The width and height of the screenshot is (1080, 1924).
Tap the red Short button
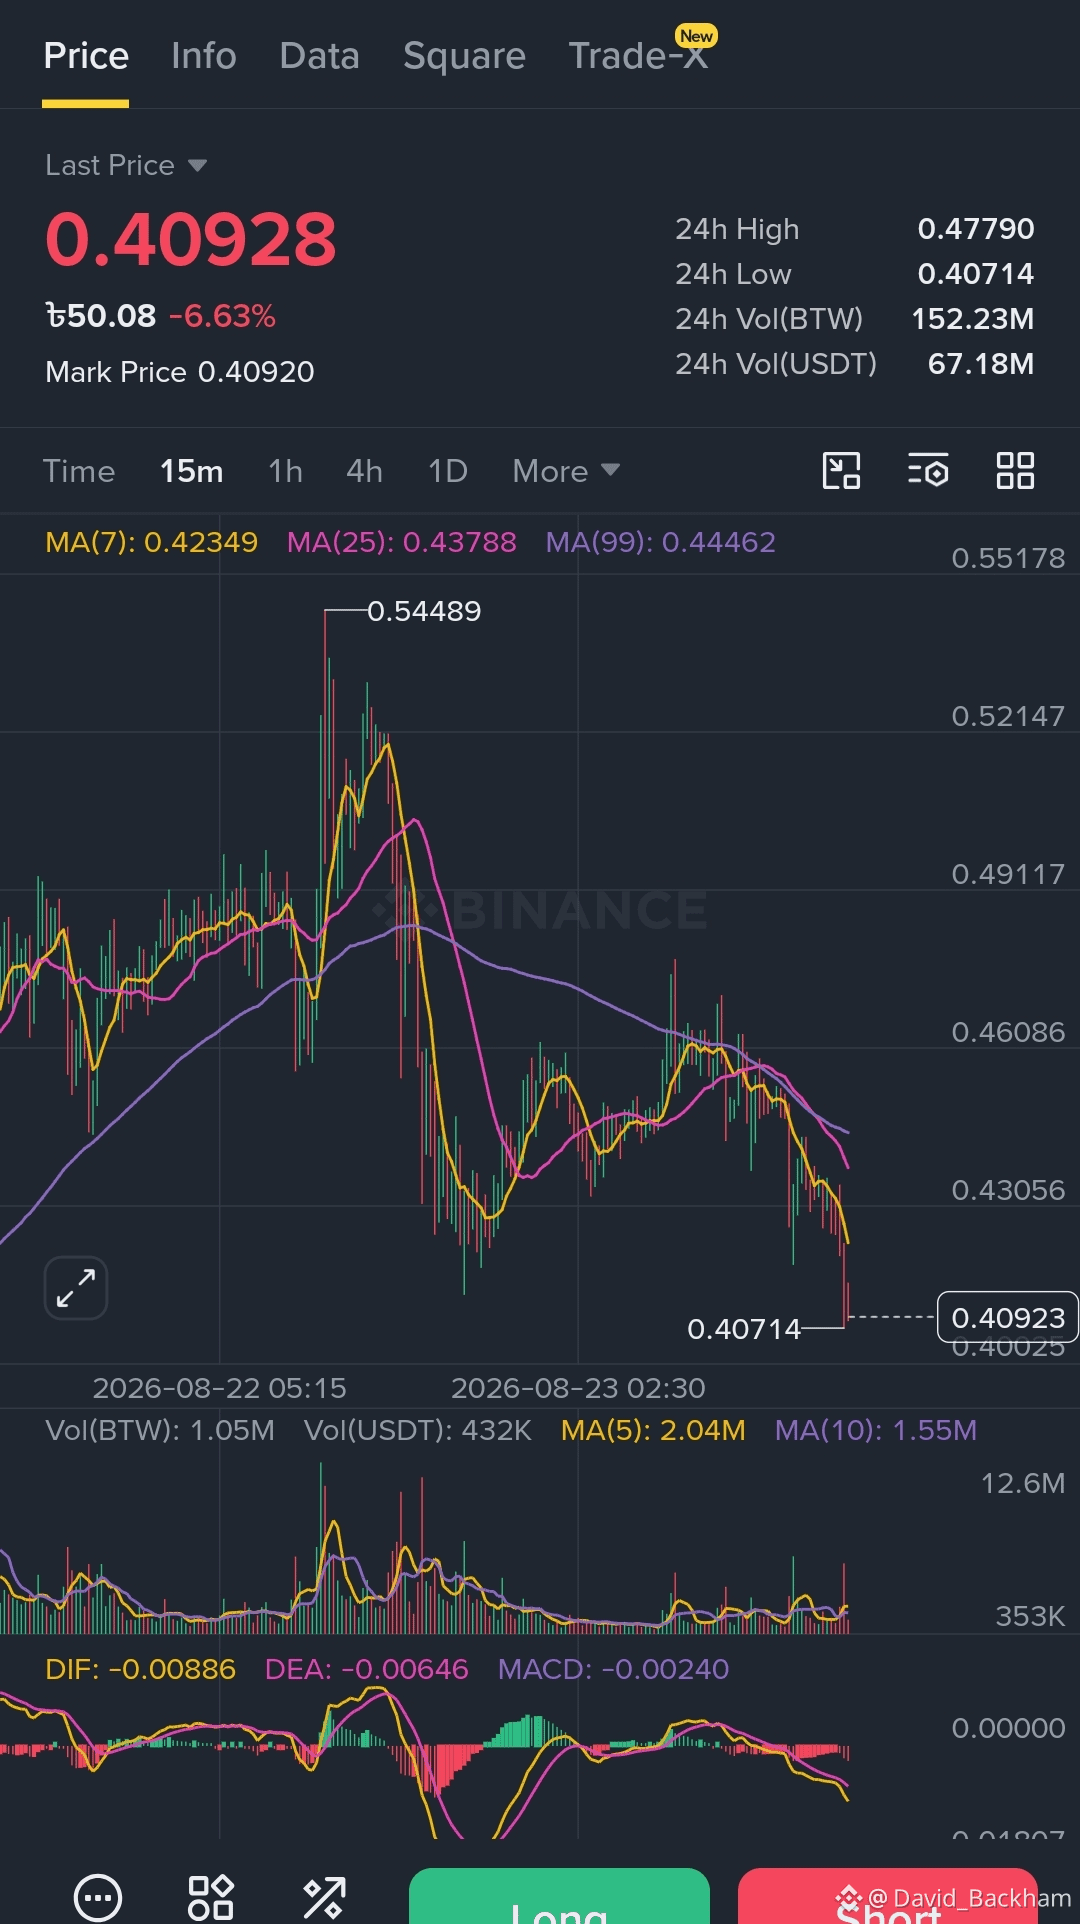[888, 1896]
